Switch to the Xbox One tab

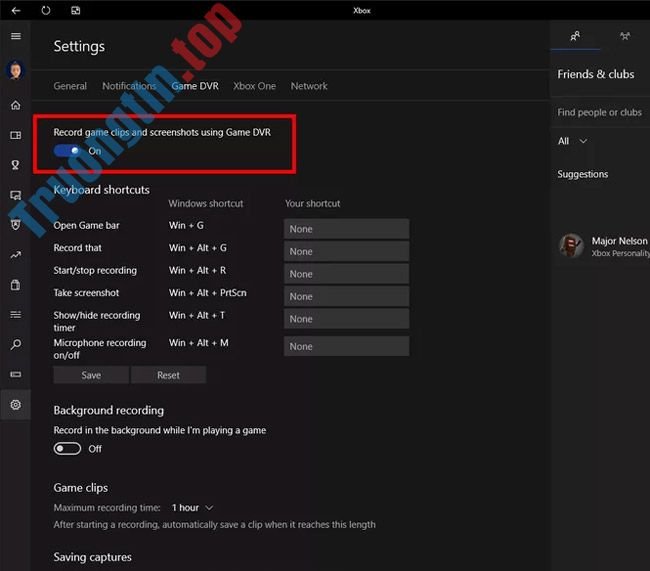[254, 86]
